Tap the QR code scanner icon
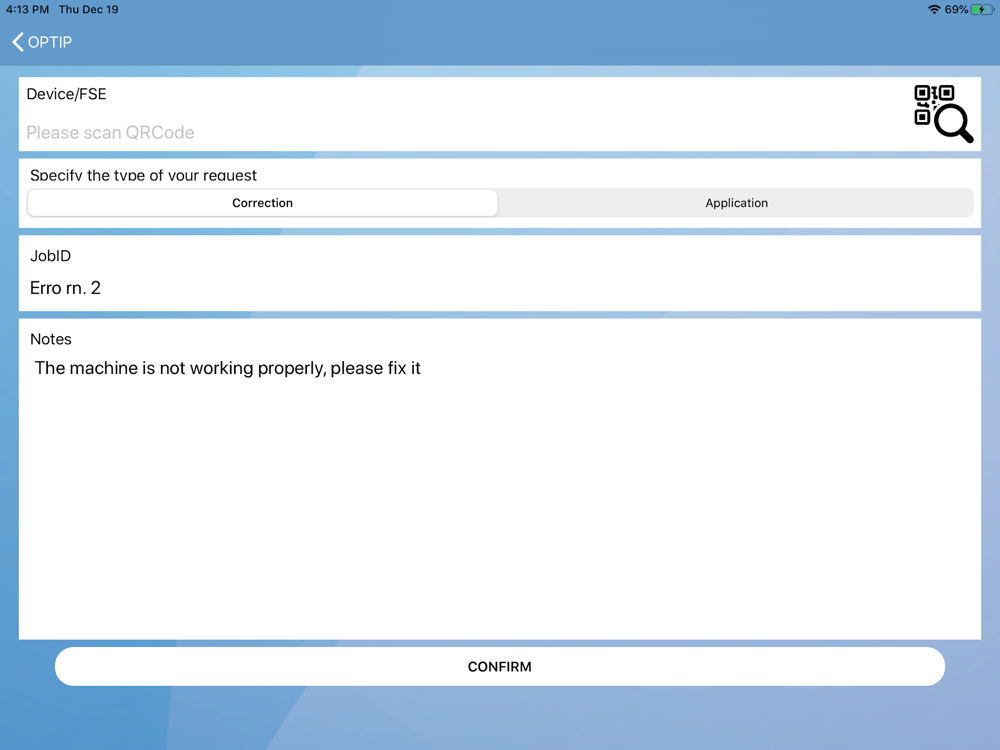This screenshot has width=1000, height=750. (943, 114)
